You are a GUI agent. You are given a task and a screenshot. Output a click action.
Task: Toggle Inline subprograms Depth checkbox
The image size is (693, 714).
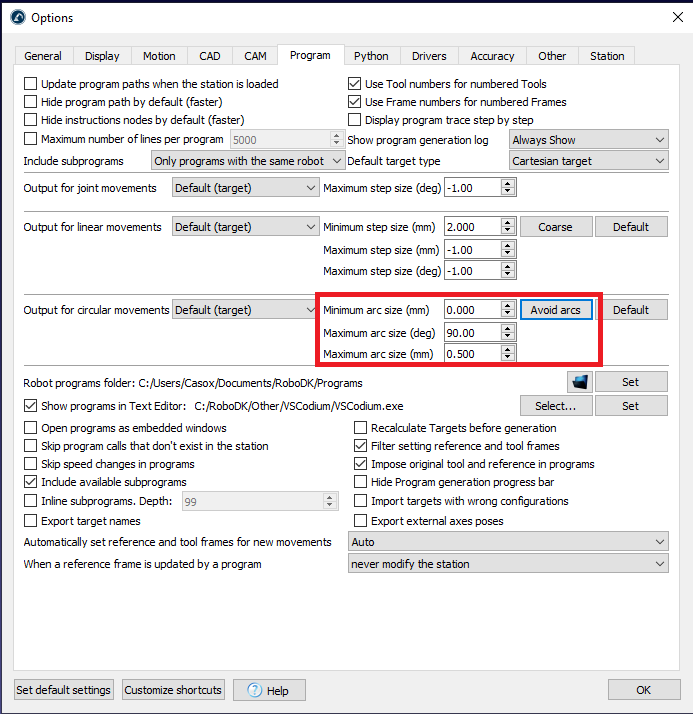(x=31, y=501)
